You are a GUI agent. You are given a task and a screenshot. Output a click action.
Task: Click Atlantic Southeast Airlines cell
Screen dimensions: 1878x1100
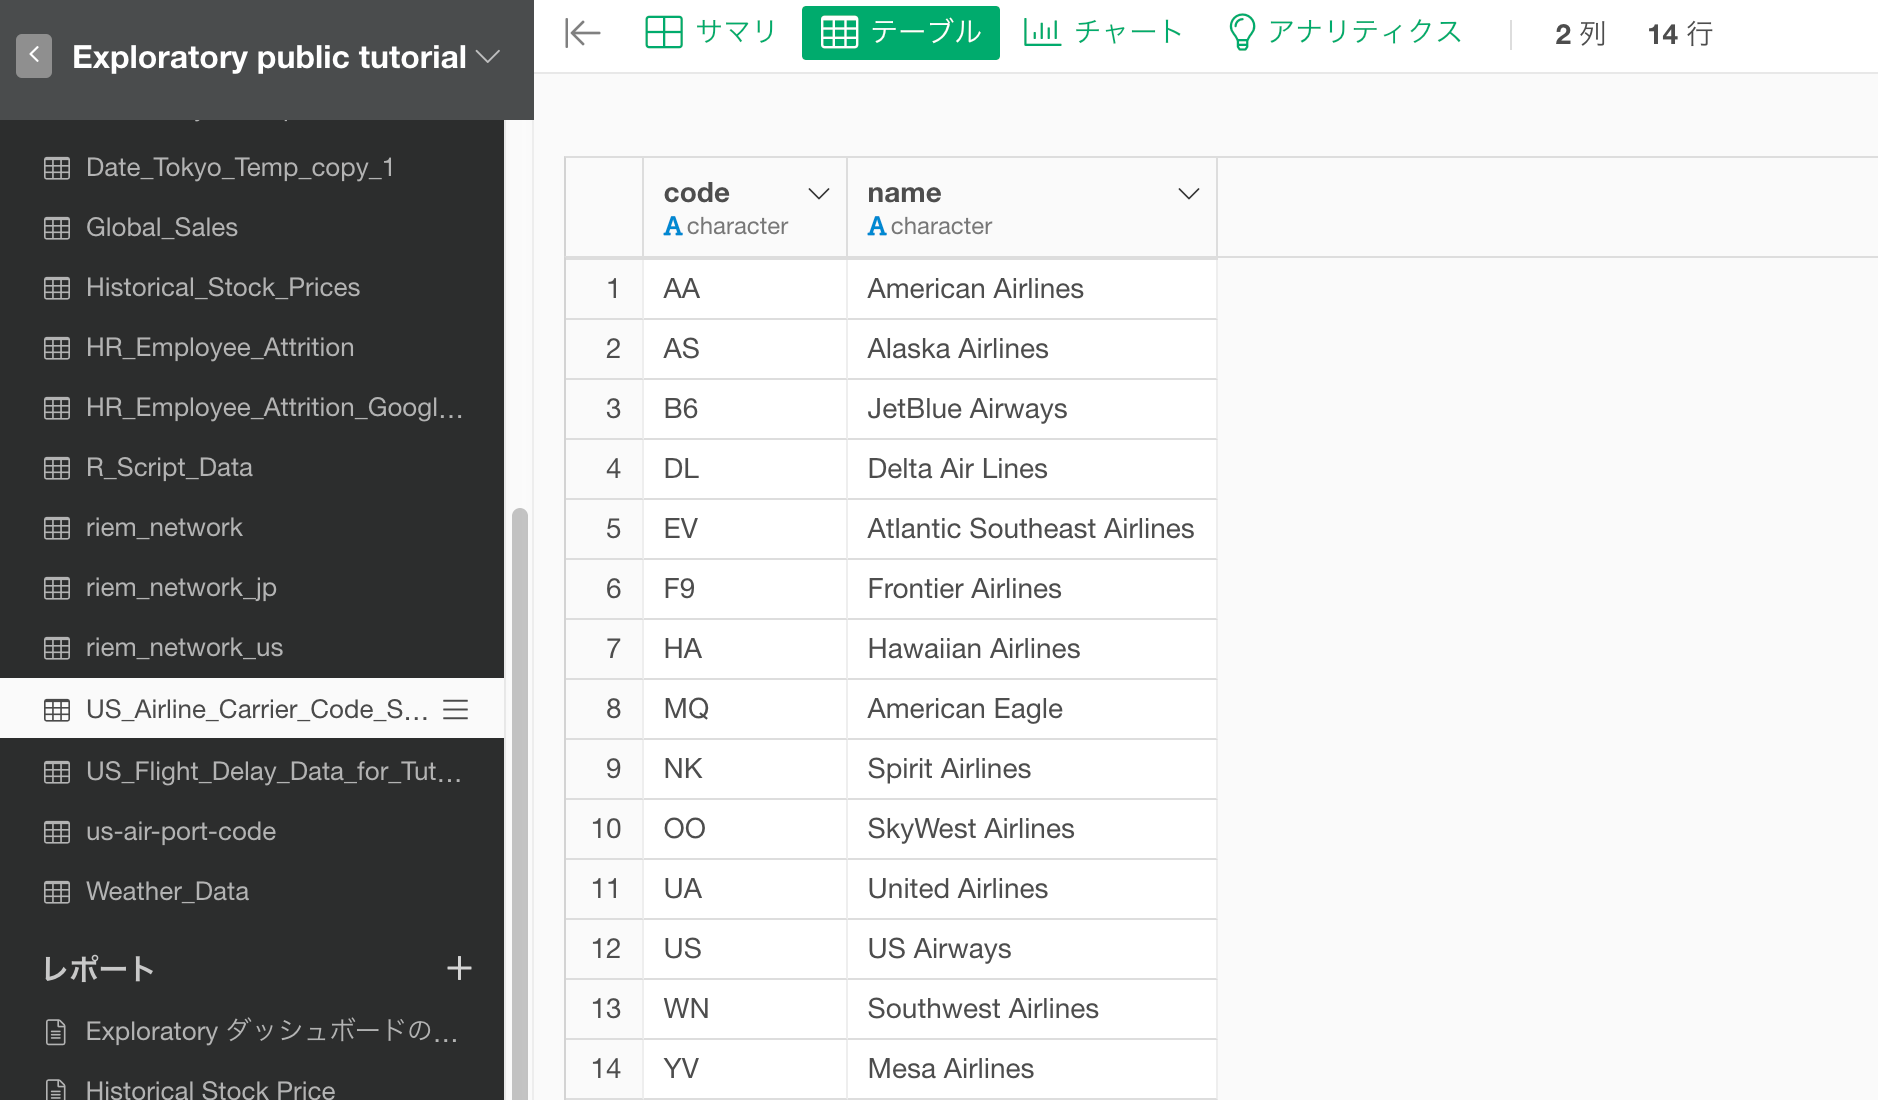coord(1031,529)
